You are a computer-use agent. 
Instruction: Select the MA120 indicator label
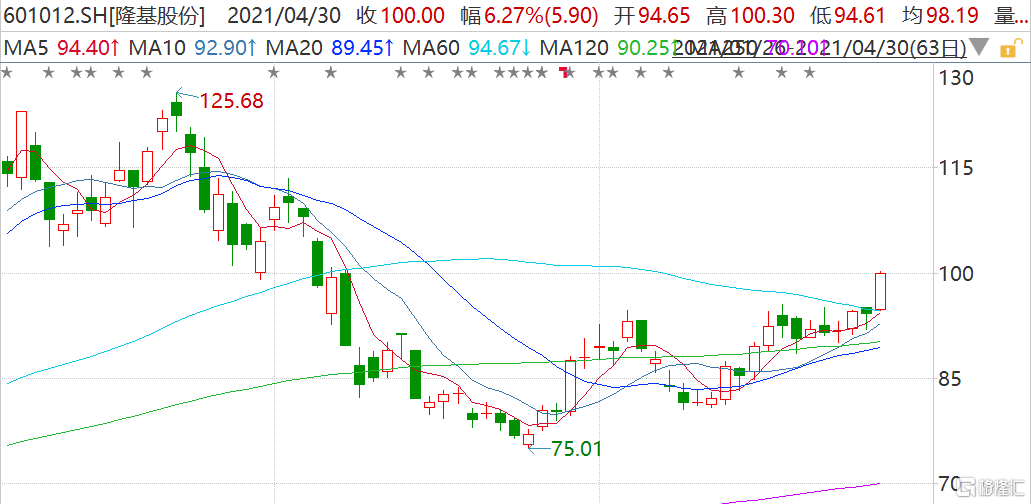click(x=608, y=48)
